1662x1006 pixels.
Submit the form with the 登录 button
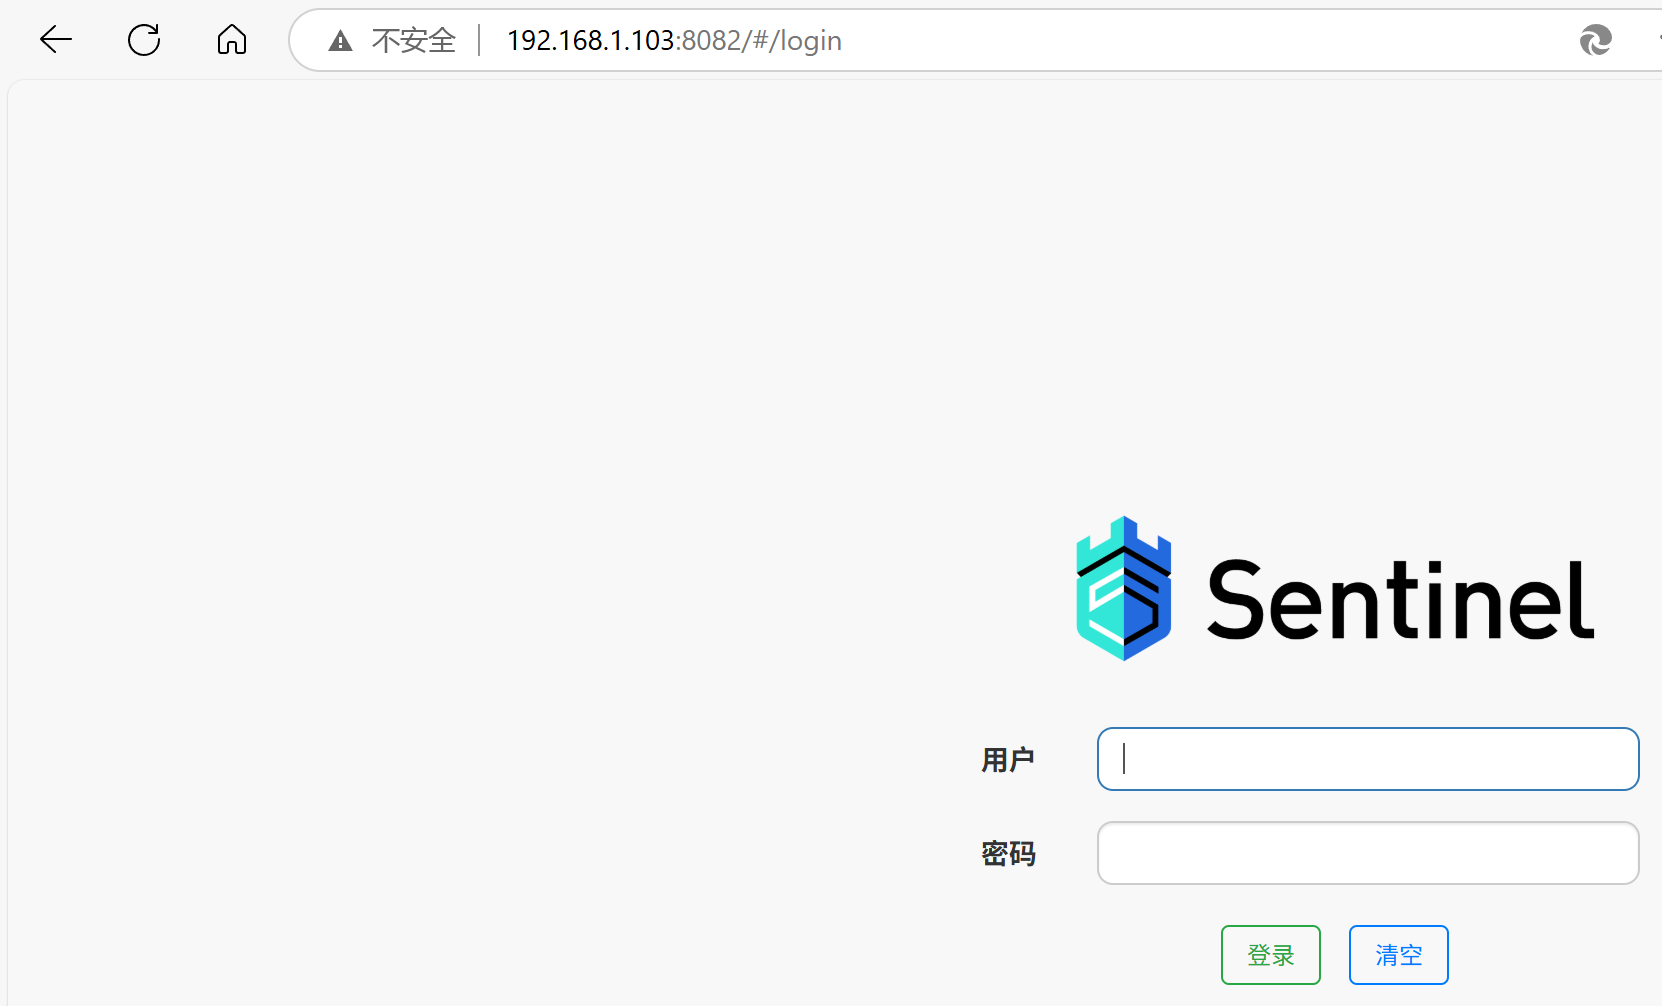1271,955
